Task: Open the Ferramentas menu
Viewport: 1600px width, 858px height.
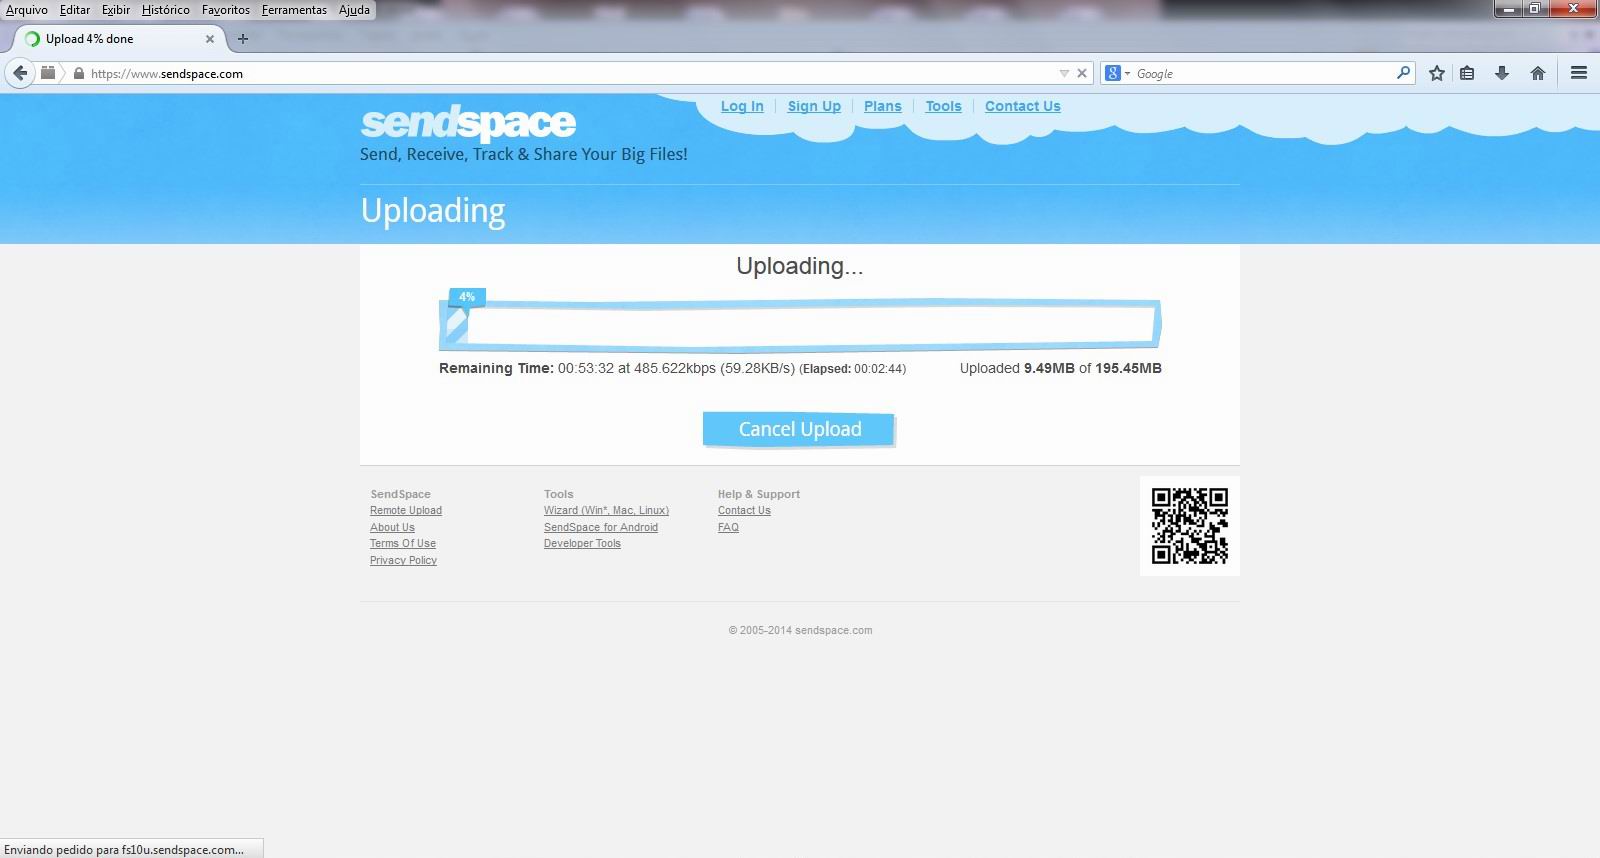Action: pyautogui.click(x=294, y=10)
